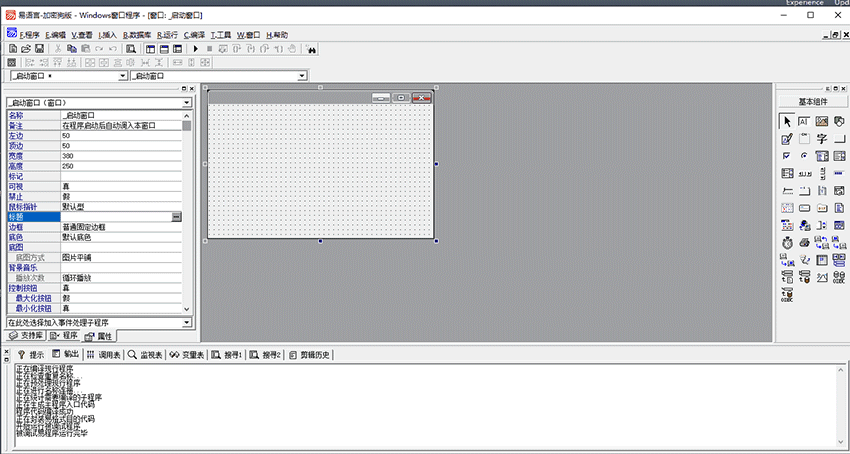
Task: Click the 可视 property row
Action: 94,187
